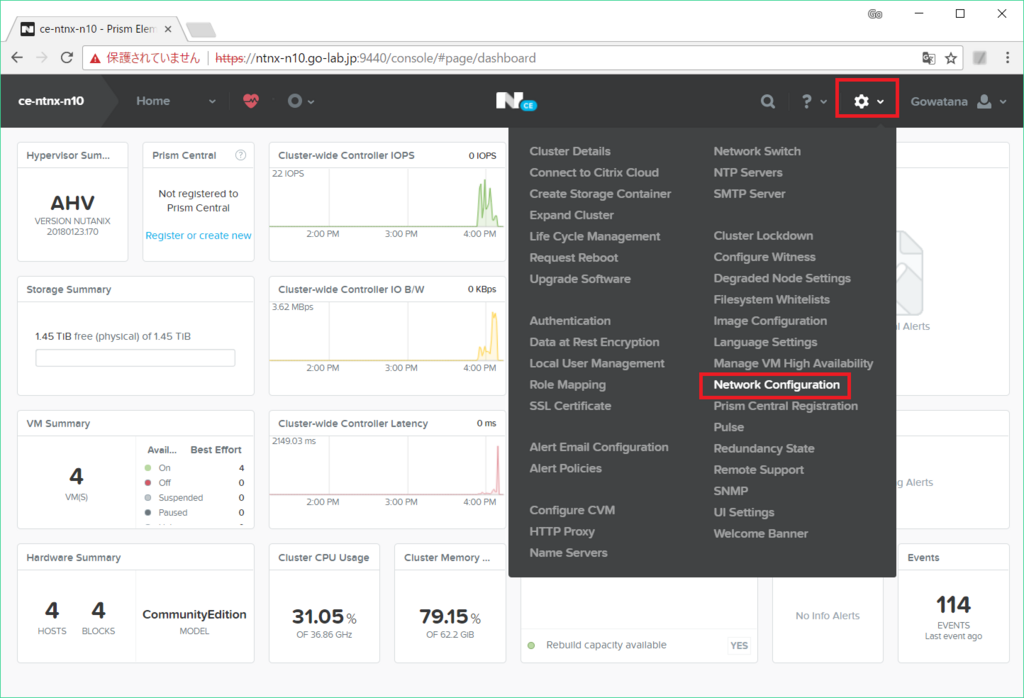Open Redundancy State
Image resolution: width=1024 pixels, height=698 pixels.
763,449
